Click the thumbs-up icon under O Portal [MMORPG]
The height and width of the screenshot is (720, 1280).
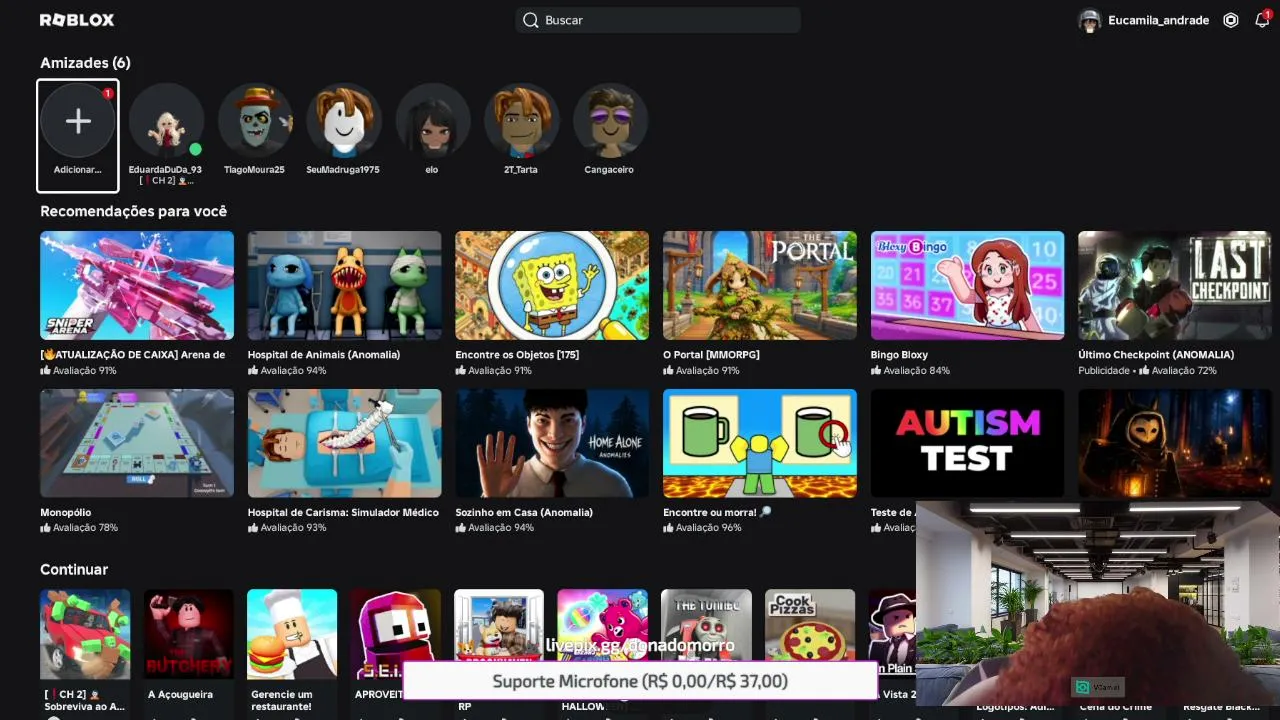click(x=668, y=370)
